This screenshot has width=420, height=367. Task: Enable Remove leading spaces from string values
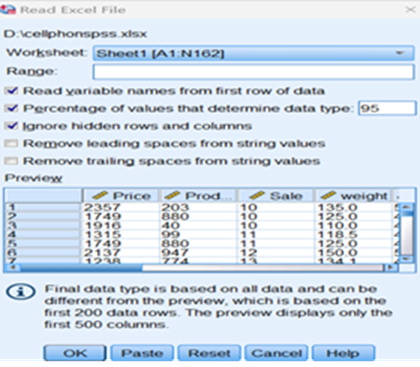pyautogui.click(x=11, y=143)
